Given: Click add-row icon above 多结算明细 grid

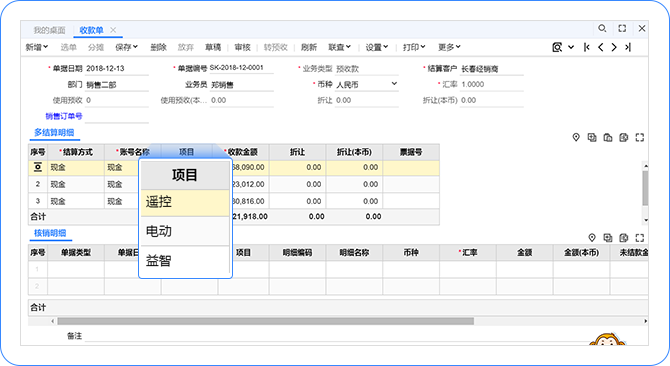Looking at the screenshot, I should tap(592, 137).
